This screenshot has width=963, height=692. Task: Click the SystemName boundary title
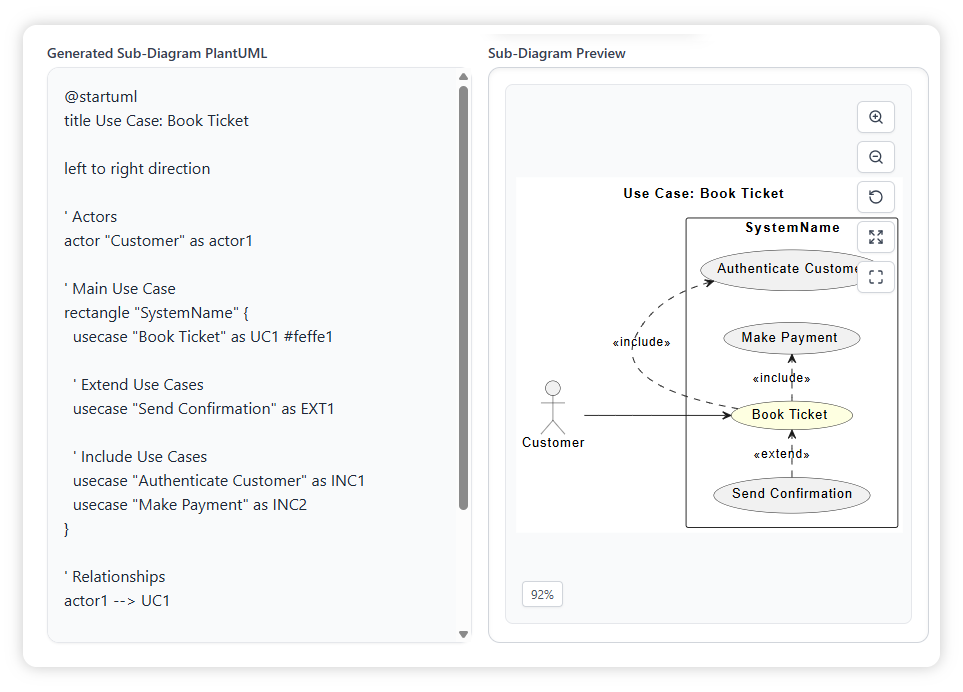[x=792, y=228]
